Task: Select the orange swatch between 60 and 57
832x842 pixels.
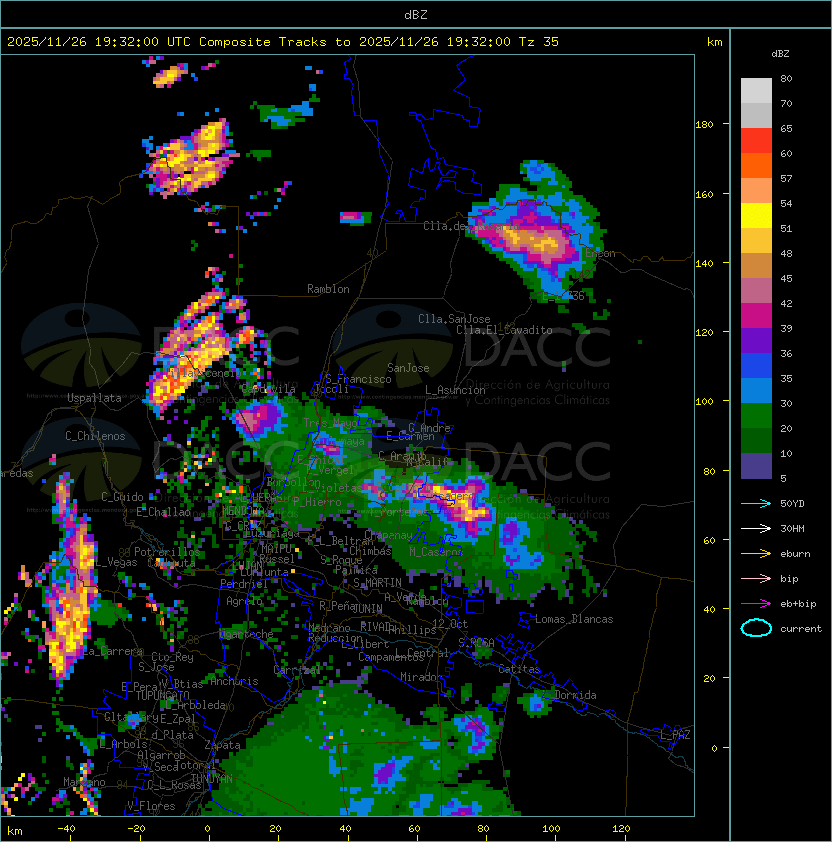Action: [x=756, y=165]
